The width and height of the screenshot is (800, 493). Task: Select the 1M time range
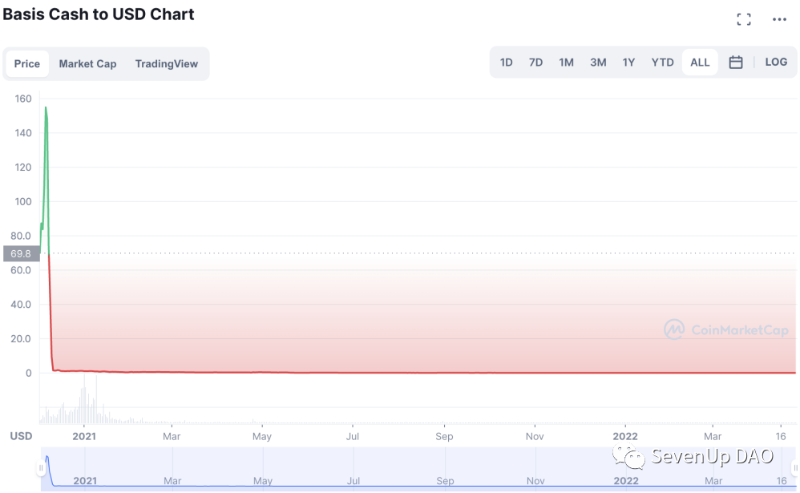(566, 62)
